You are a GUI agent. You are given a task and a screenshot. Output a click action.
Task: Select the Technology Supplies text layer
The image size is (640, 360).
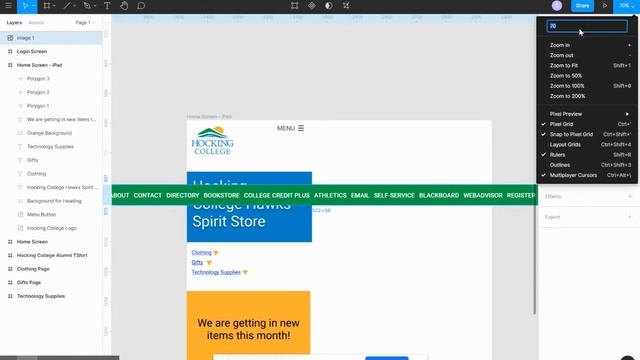51,147
